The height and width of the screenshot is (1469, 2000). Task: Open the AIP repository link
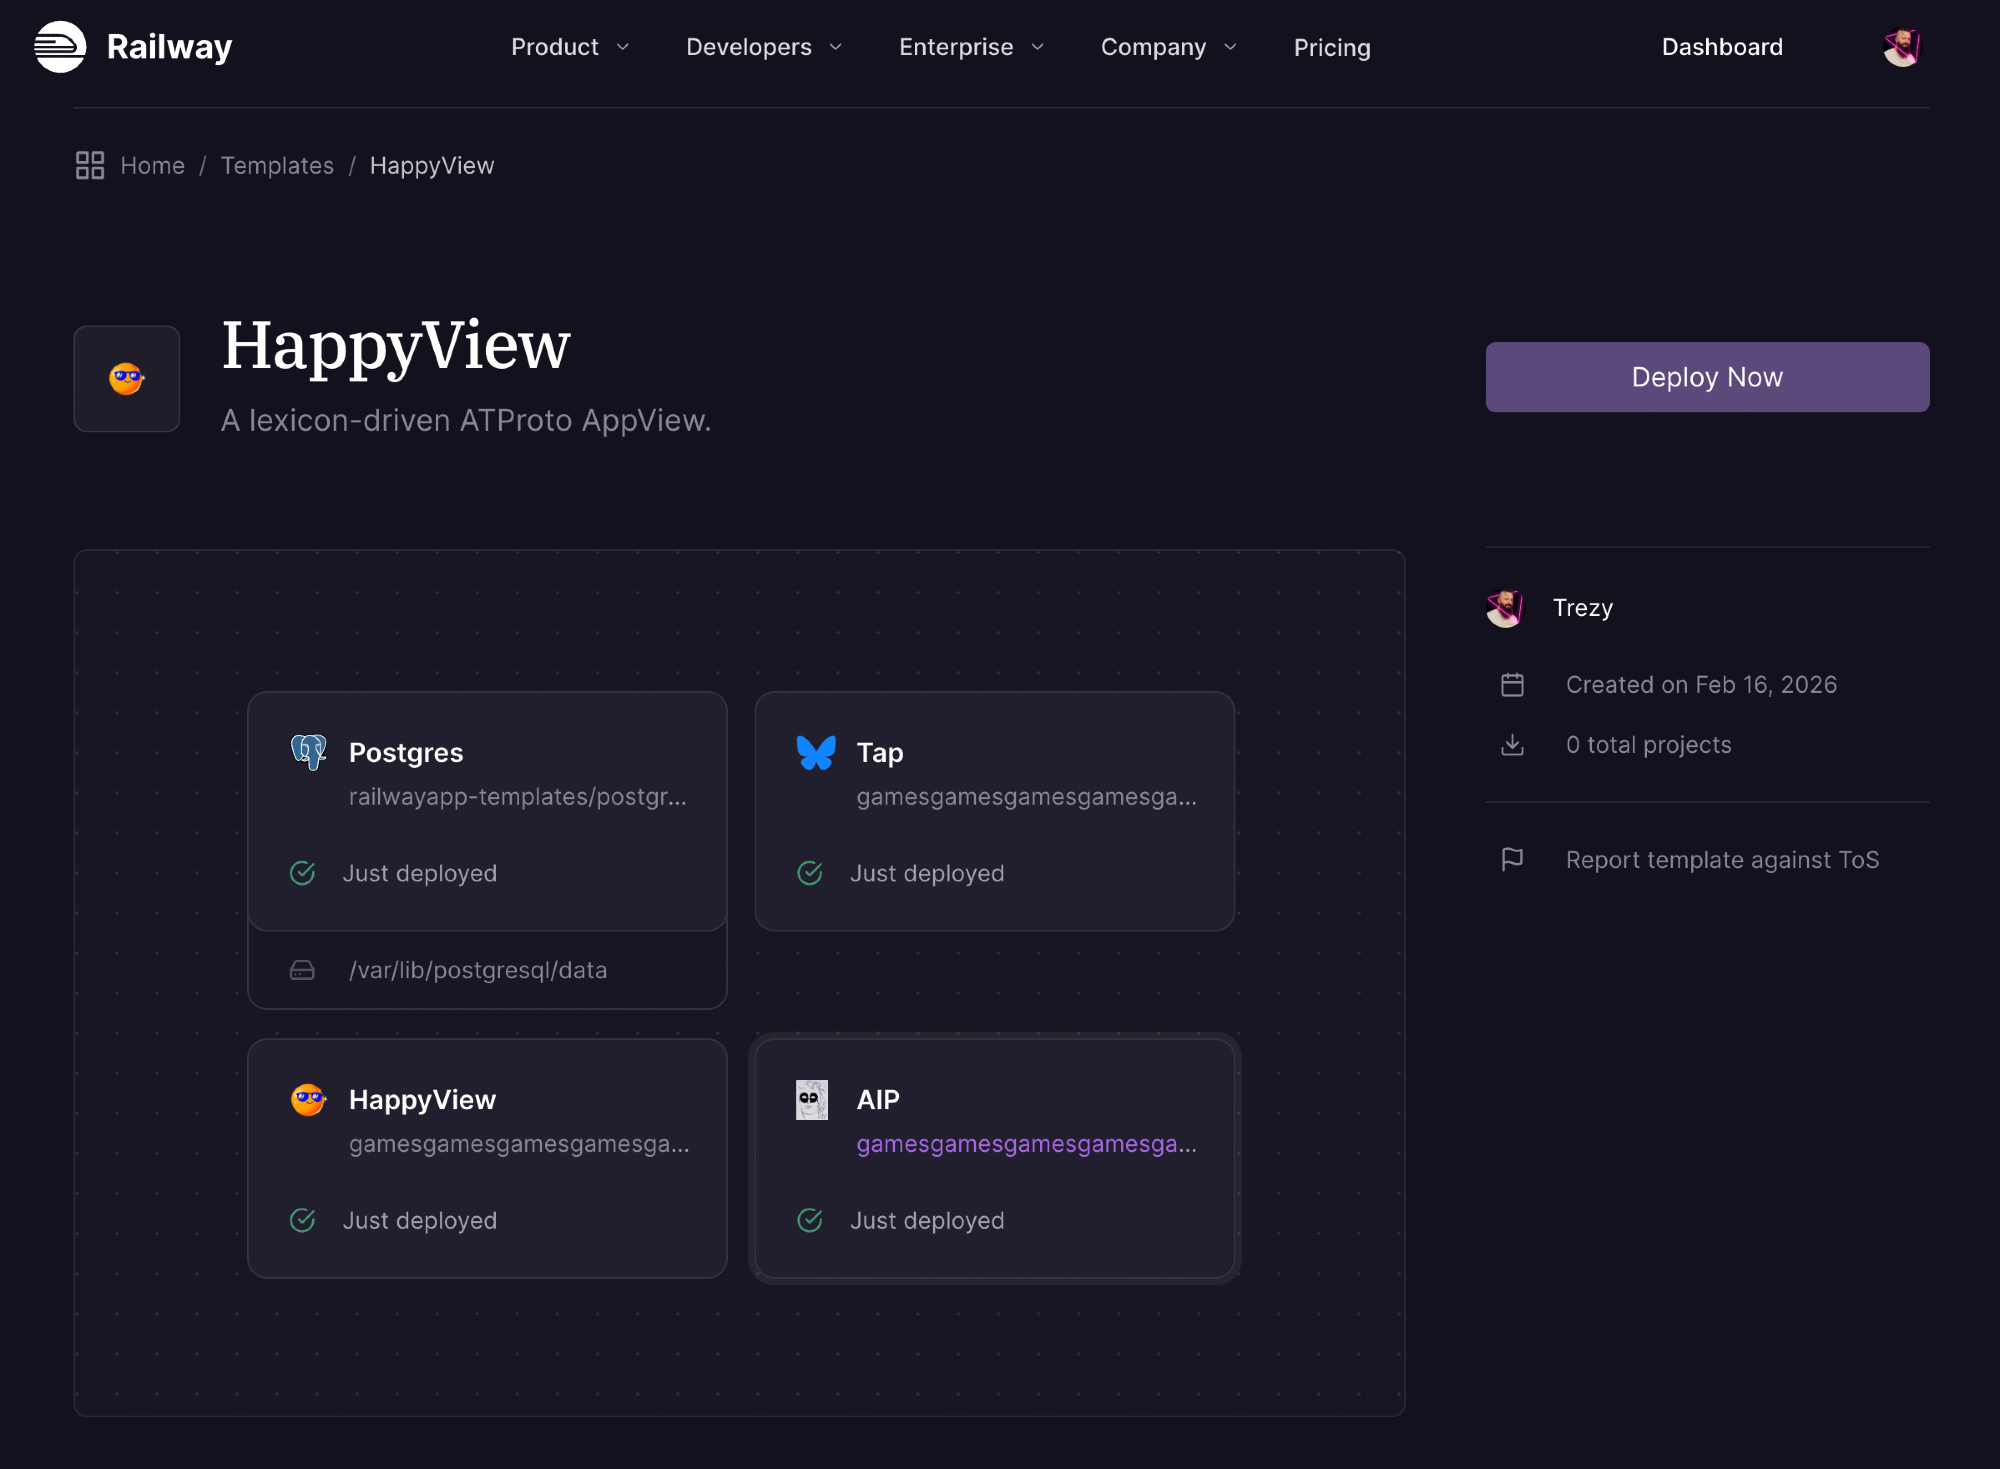(1026, 1143)
